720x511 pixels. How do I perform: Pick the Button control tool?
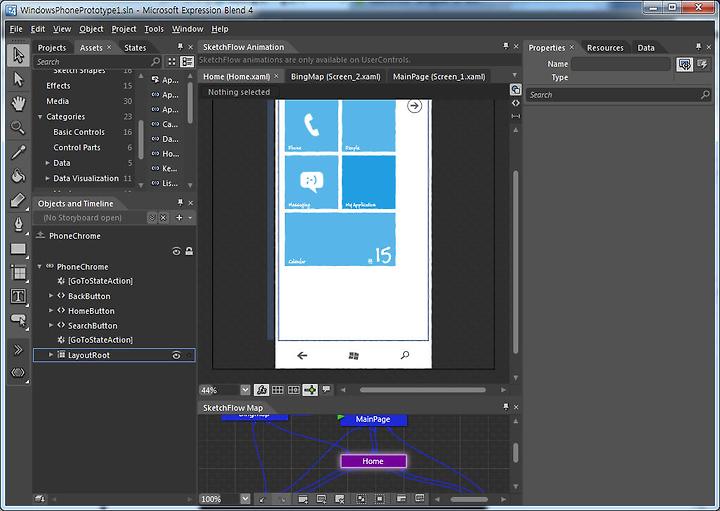(18, 320)
